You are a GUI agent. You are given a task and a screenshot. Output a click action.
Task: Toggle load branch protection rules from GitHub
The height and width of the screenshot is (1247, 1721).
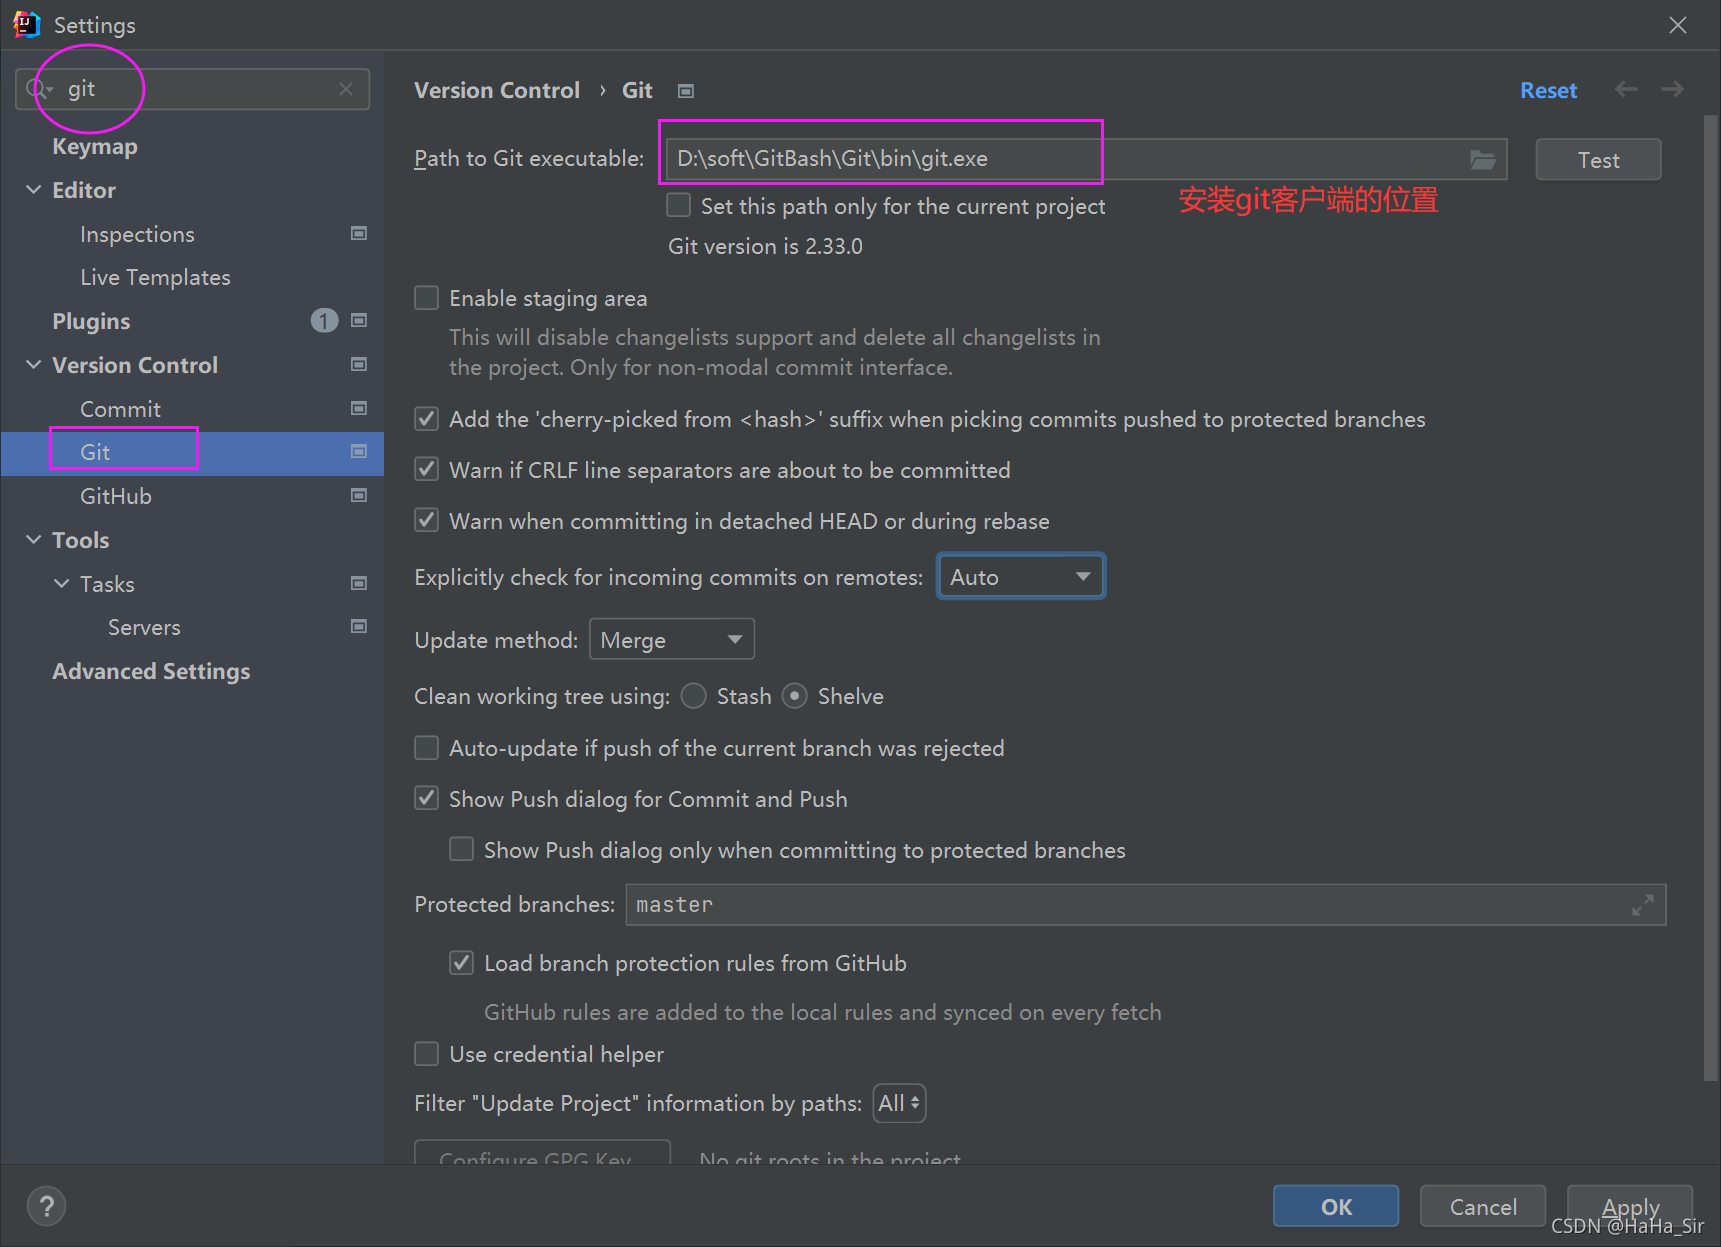(462, 963)
